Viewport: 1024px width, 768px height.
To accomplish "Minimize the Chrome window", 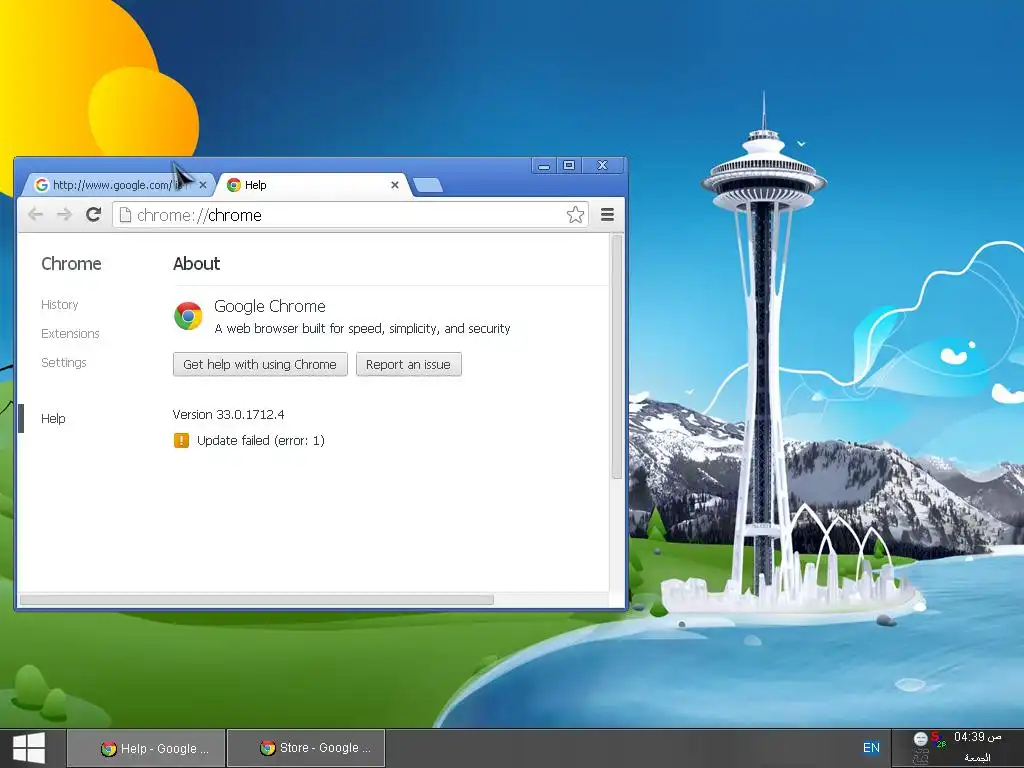I will [x=543, y=166].
